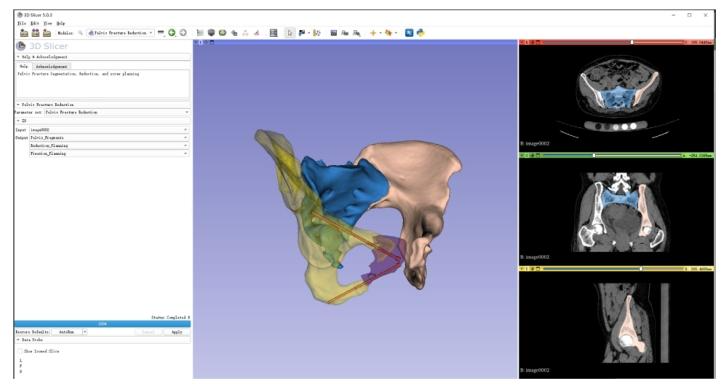Click the red slice view pin icon

522,42
